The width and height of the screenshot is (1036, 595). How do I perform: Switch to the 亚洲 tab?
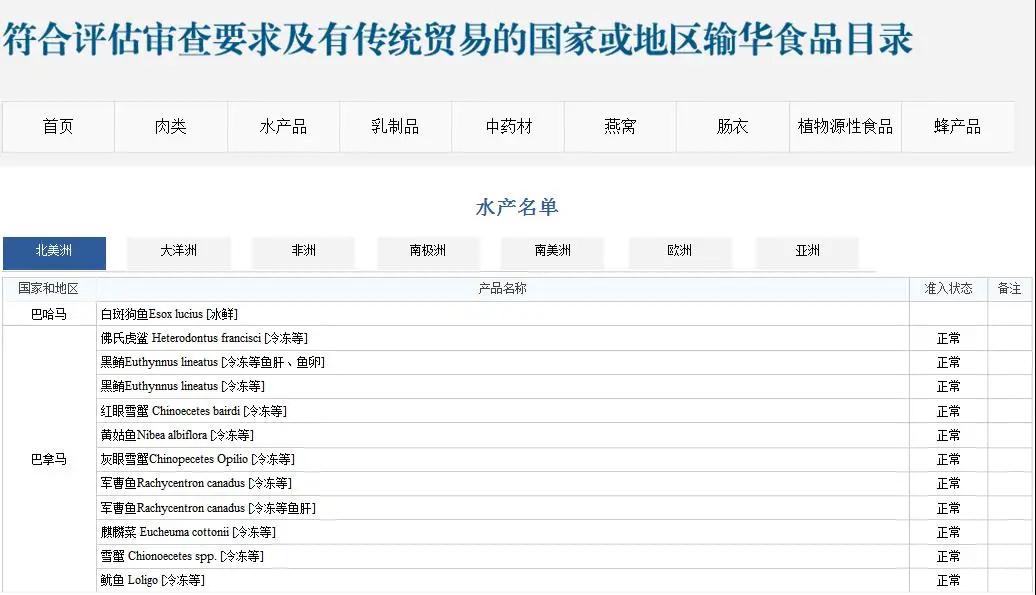tap(807, 251)
